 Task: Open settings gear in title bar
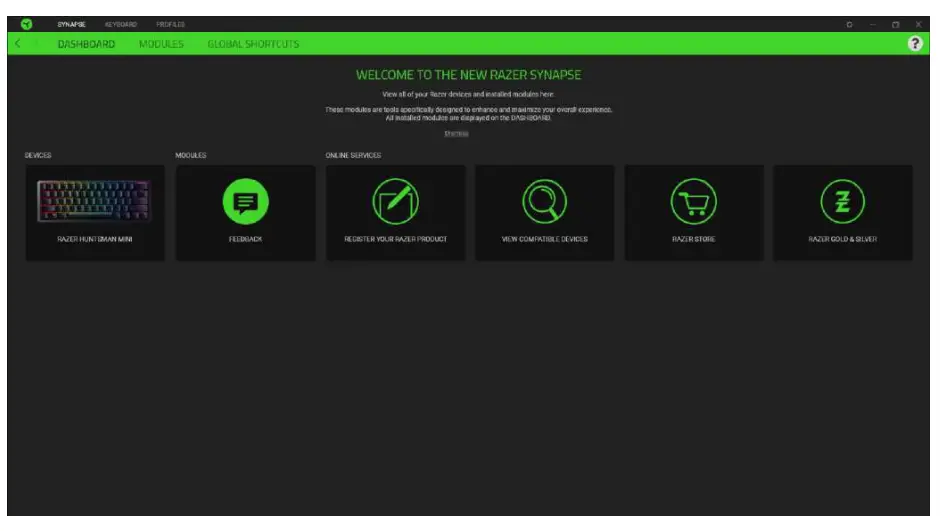(x=849, y=25)
